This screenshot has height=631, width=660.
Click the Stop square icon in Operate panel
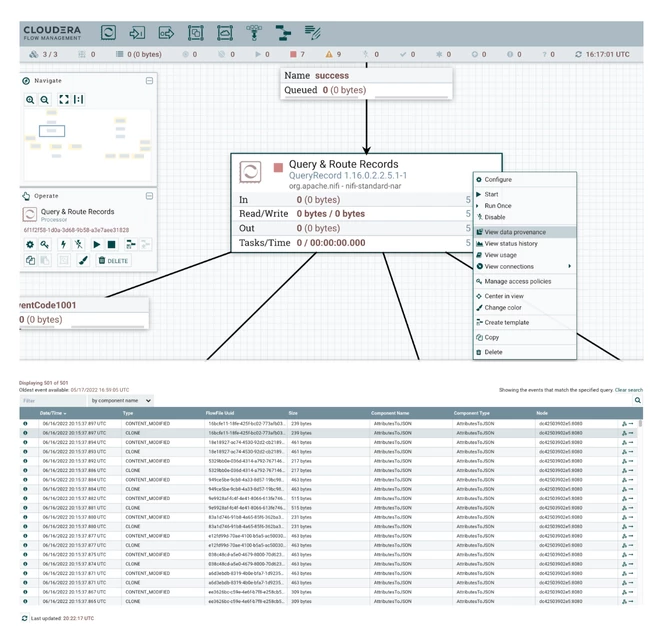(111, 244)
